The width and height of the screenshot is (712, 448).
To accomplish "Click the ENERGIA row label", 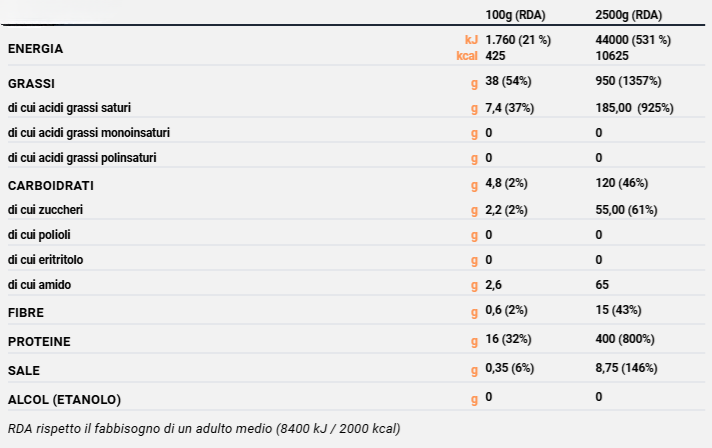I will click(x=35, y=48).
